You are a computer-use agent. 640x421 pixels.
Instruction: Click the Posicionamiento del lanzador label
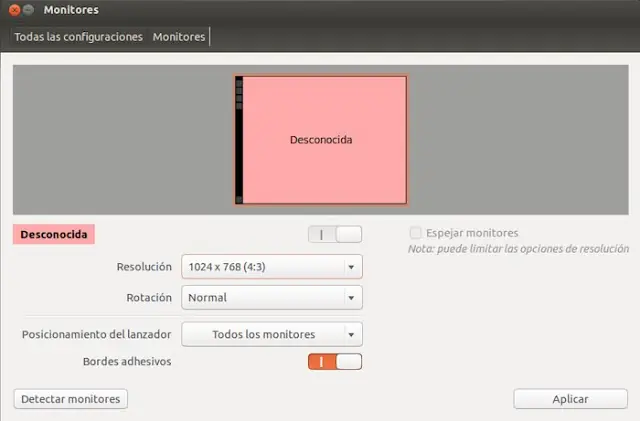click(97, 334)
